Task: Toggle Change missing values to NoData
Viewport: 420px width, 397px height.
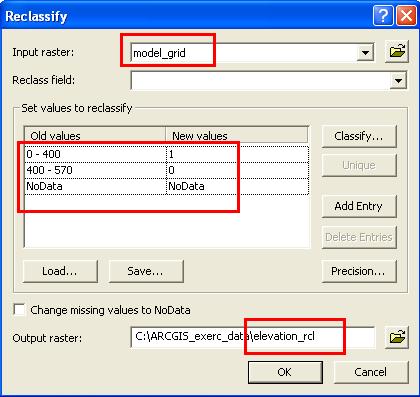Action: point(19,309)
